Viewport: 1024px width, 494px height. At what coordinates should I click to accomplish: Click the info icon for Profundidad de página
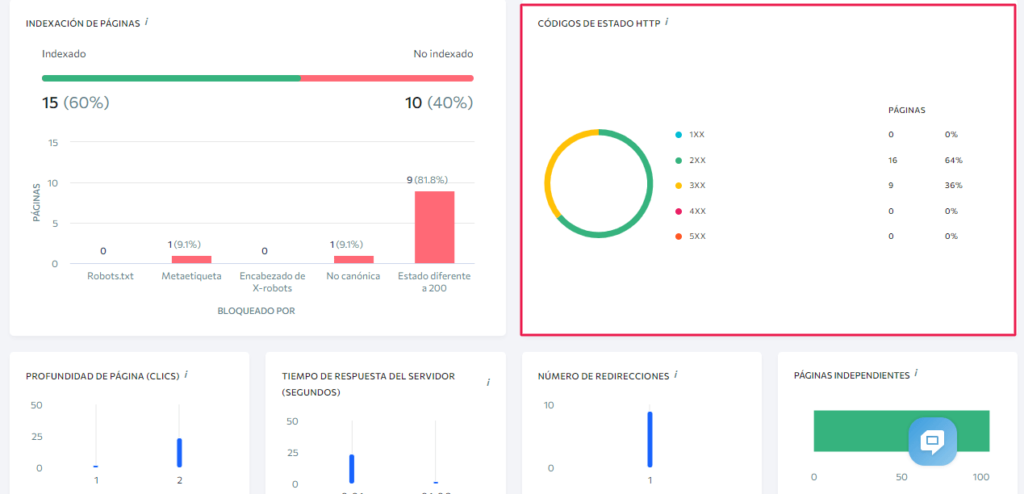point(186,374)
